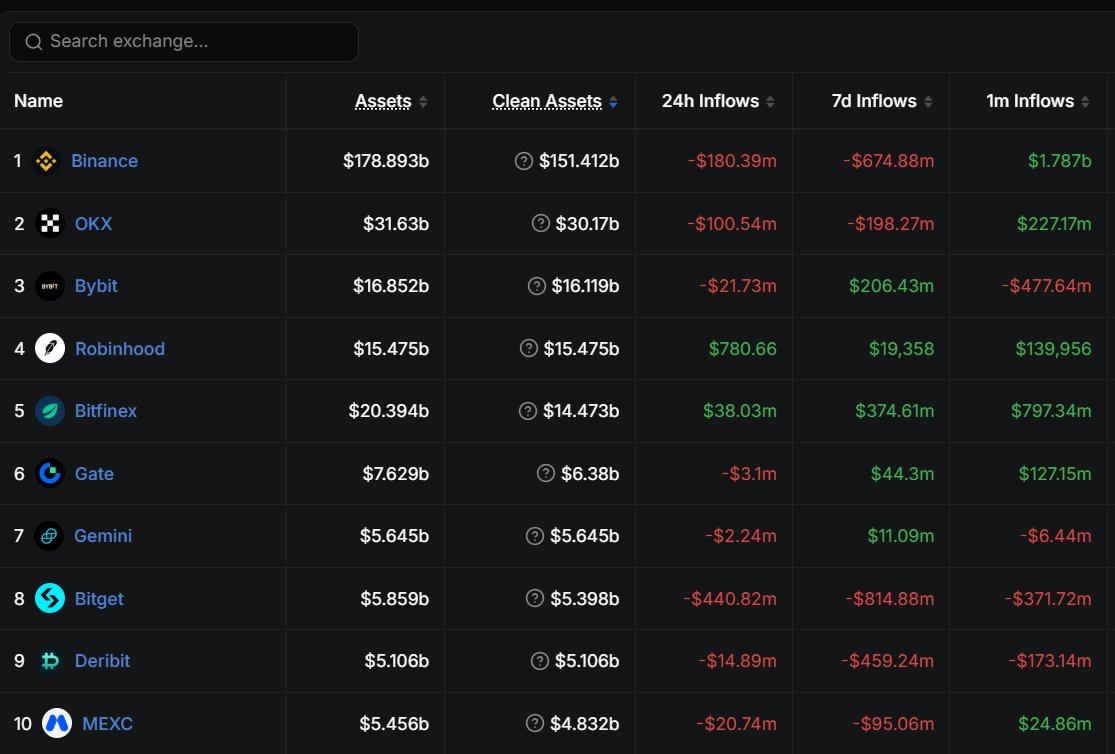1115x754 pixels.
Task: Click help icon beside Gemini clean assets
Action: (x=535, y=536)
